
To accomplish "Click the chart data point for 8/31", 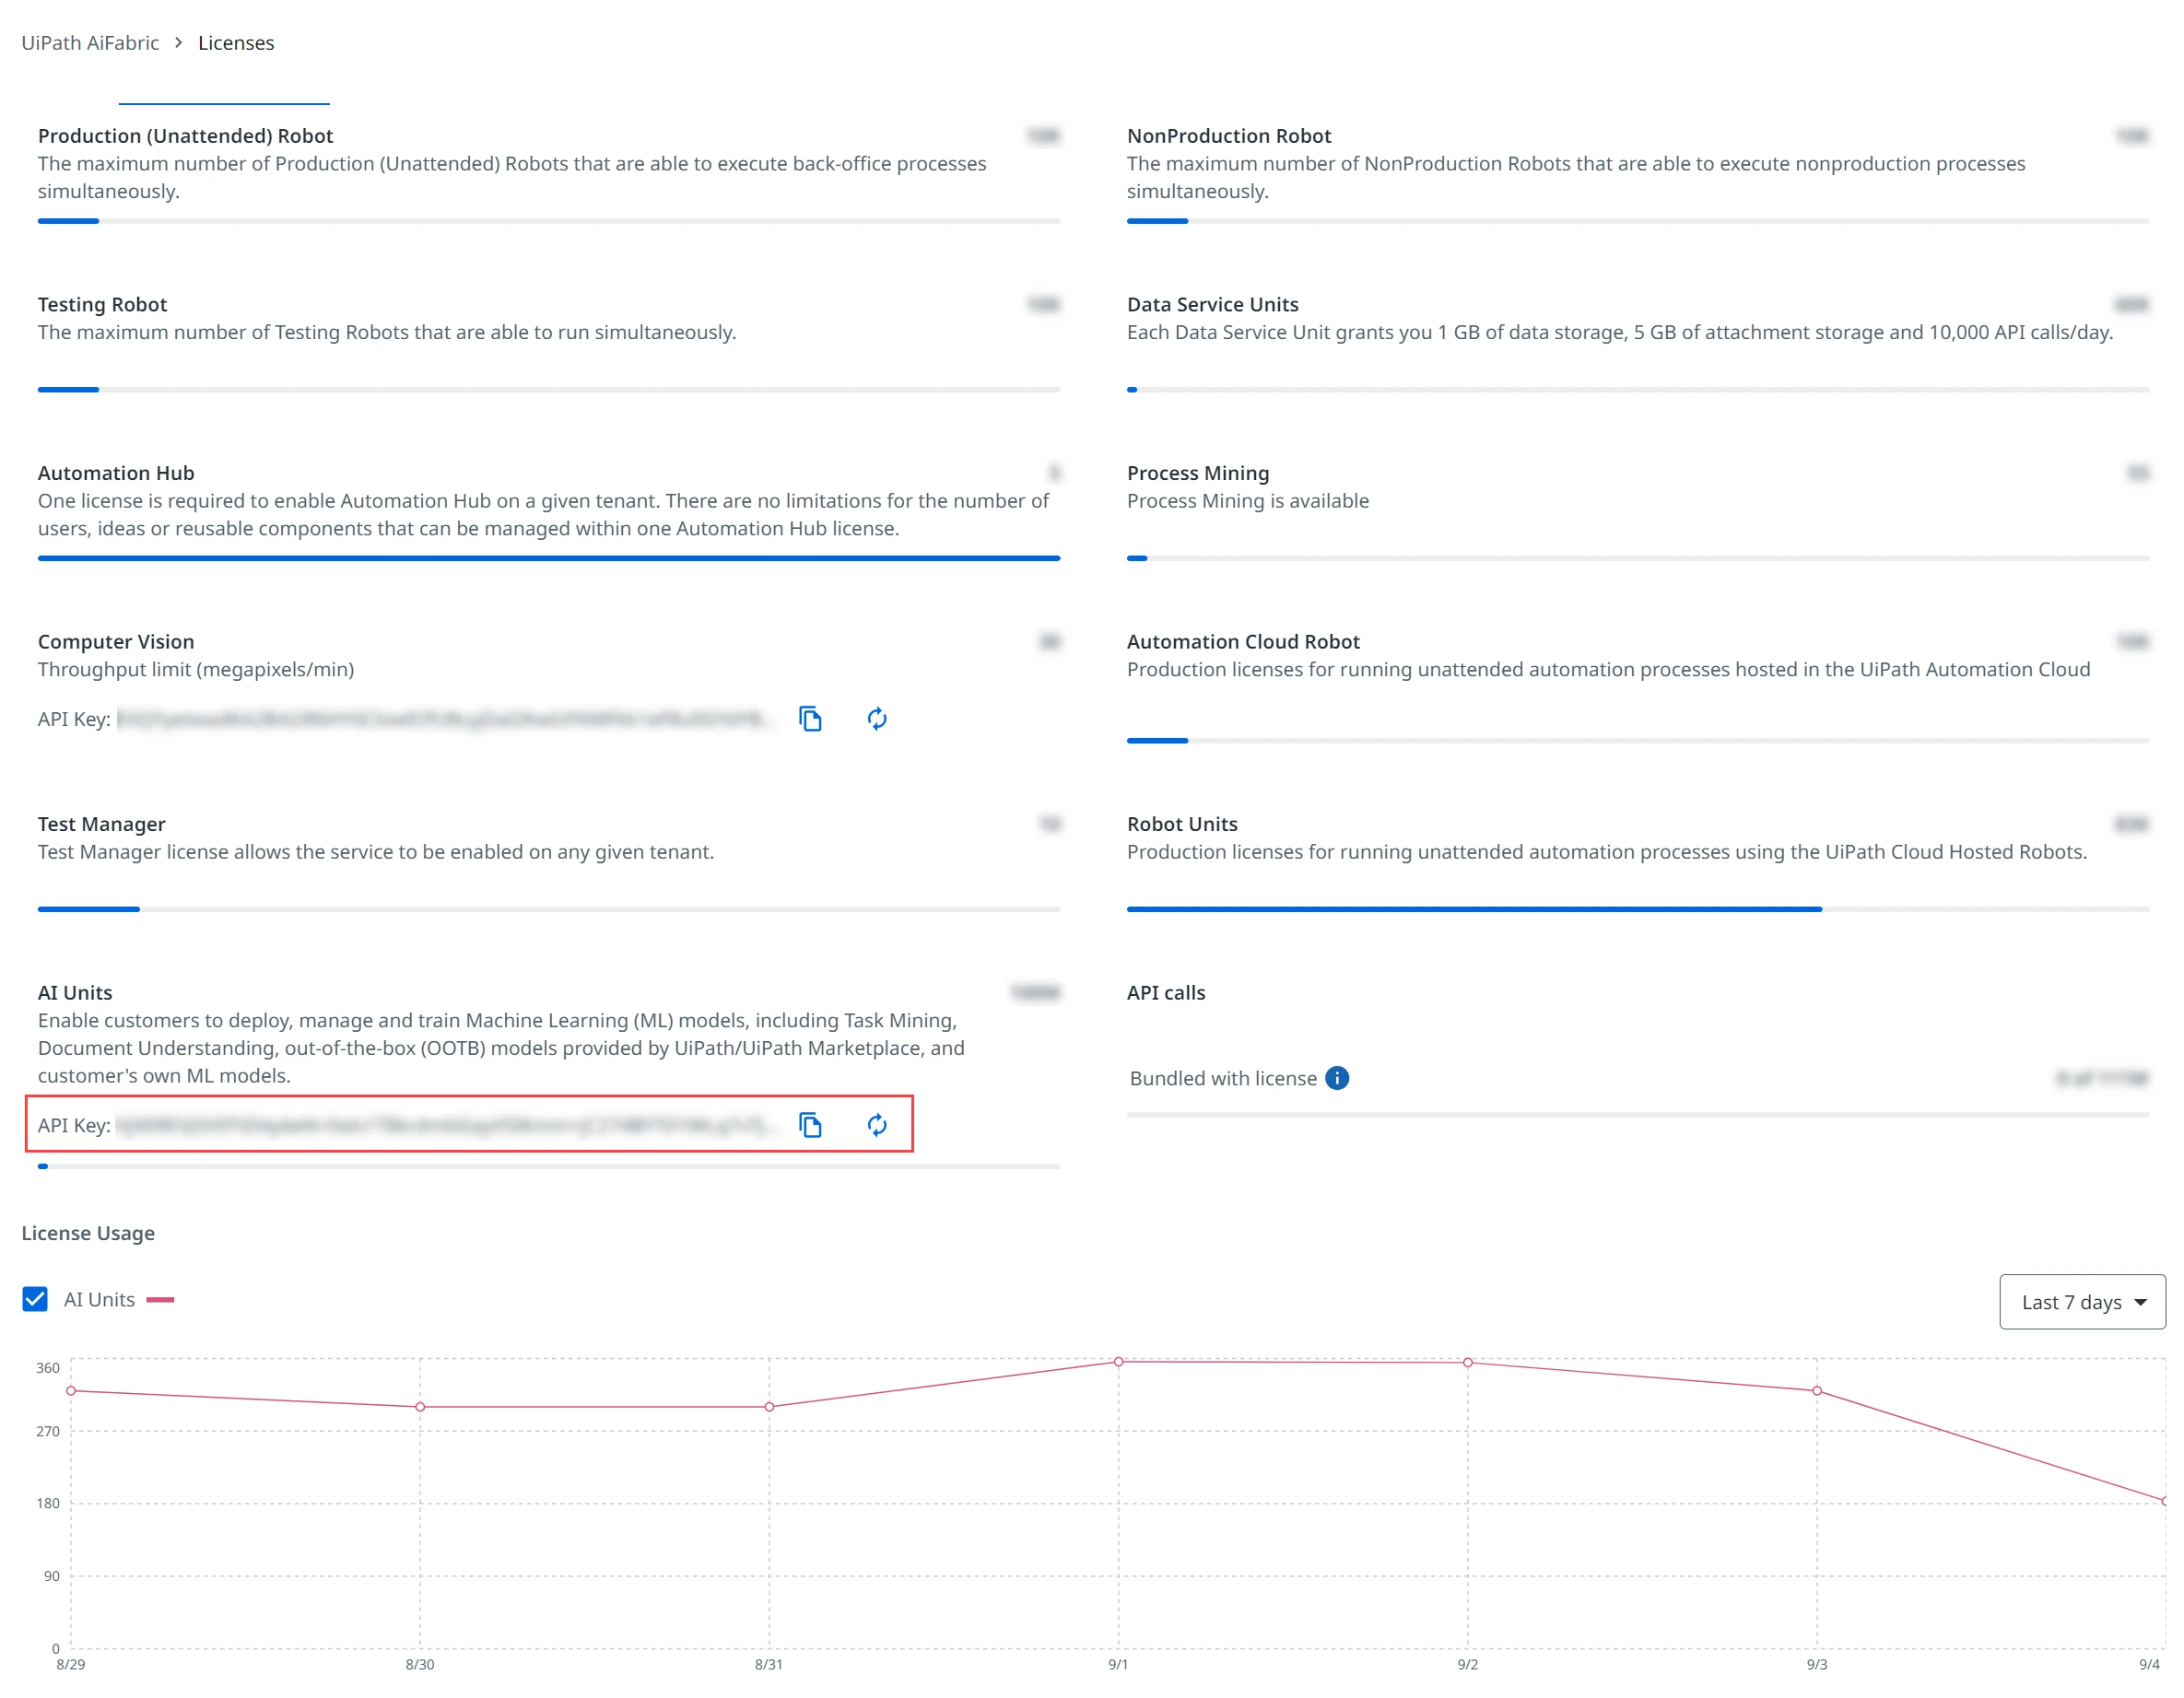I will (769, 1407).
